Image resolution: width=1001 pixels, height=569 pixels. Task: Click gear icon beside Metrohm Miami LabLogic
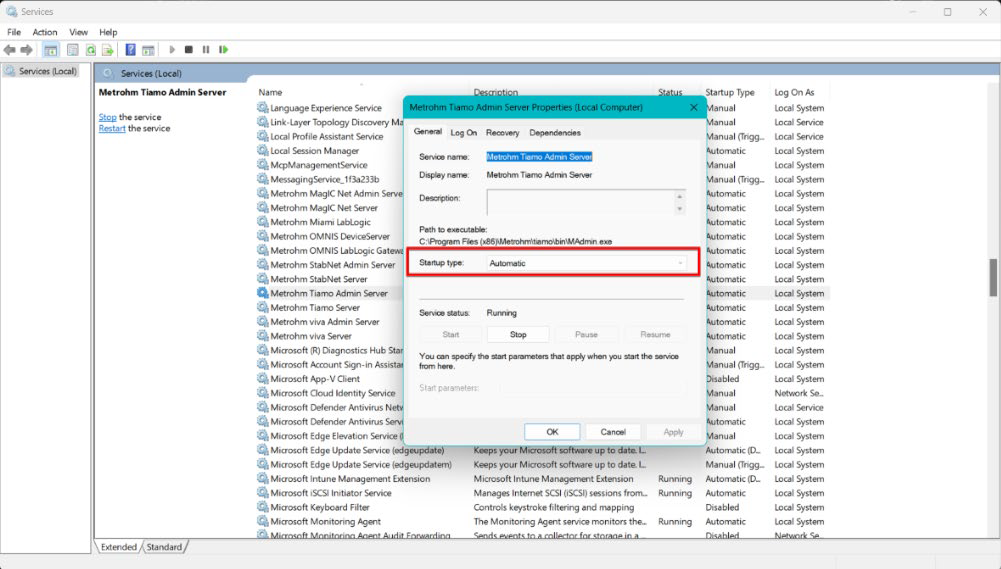[262, 222]
